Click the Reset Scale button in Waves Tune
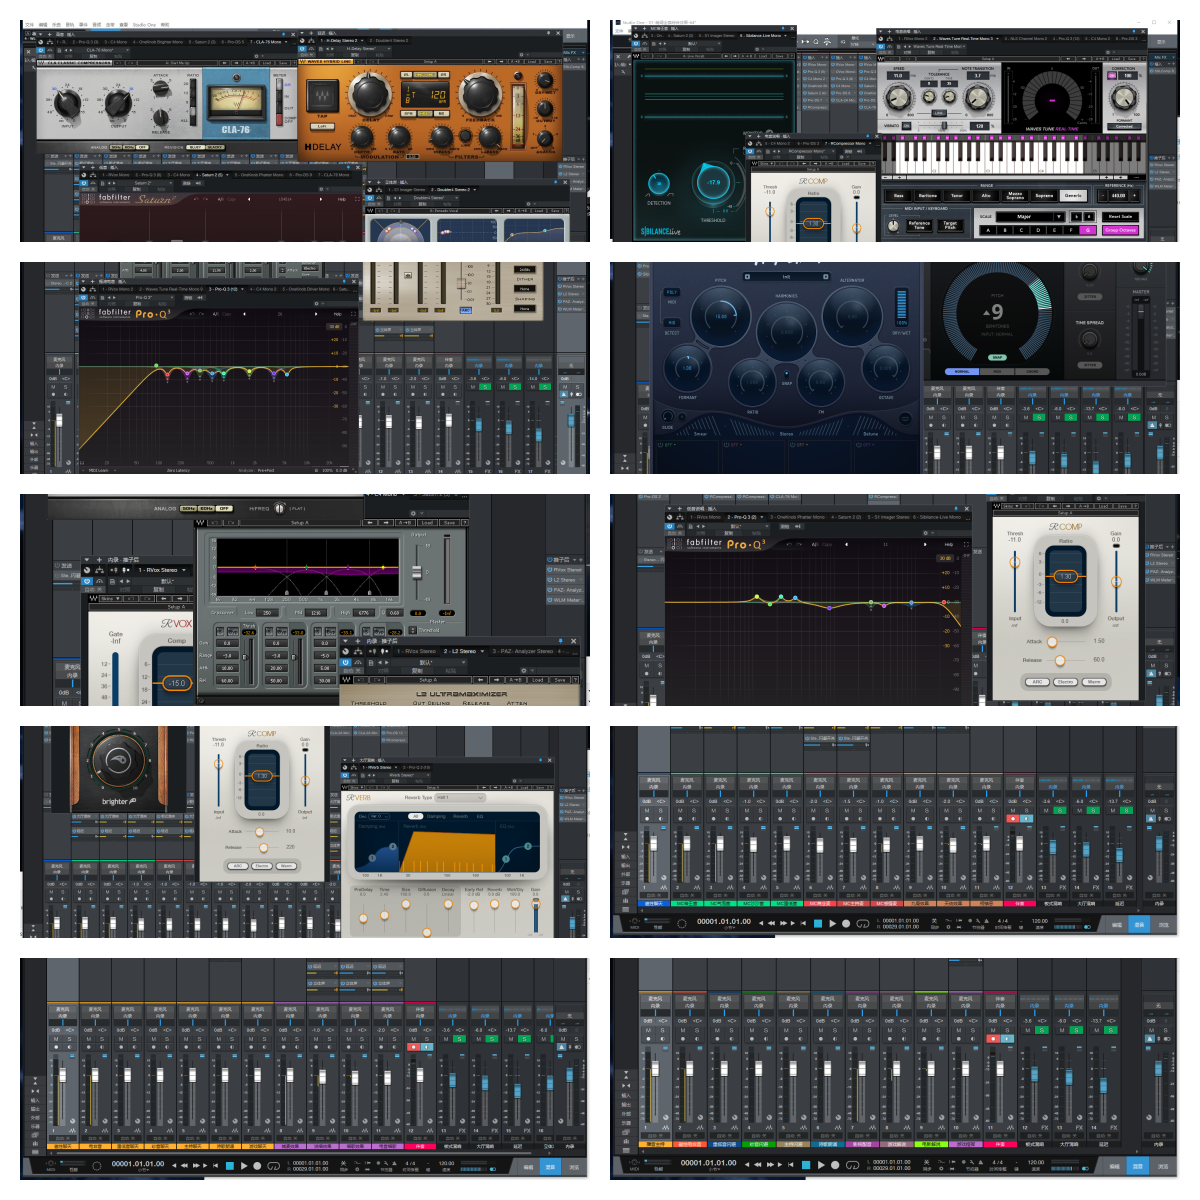1200x1200 pixels. click(x=1120, y=217)
